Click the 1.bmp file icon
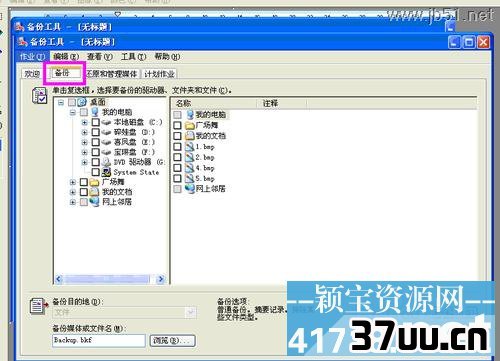 click(x=190, y=146)
